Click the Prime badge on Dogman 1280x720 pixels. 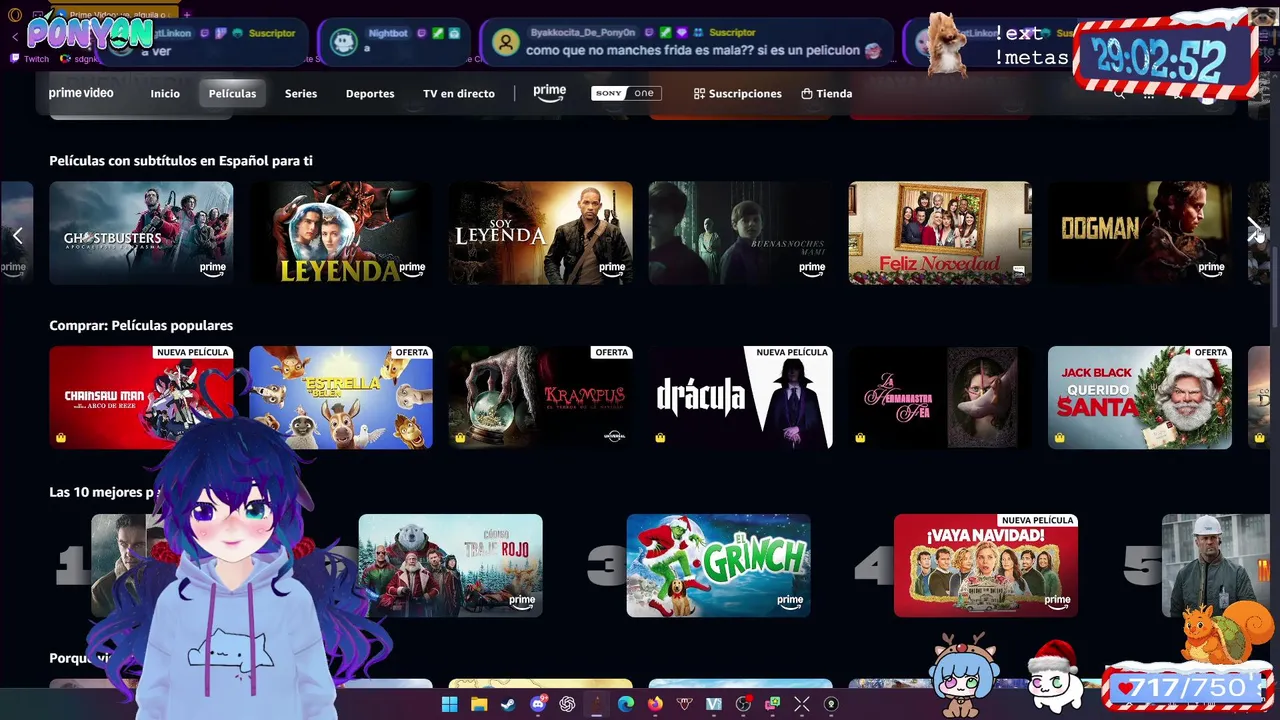[1211, 268]
